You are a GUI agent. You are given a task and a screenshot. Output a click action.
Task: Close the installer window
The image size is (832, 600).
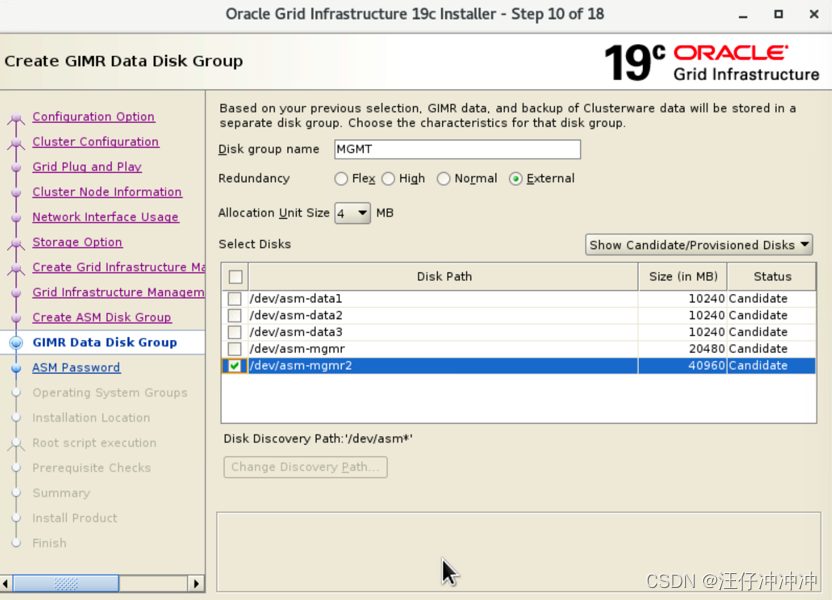coord(814,14)
